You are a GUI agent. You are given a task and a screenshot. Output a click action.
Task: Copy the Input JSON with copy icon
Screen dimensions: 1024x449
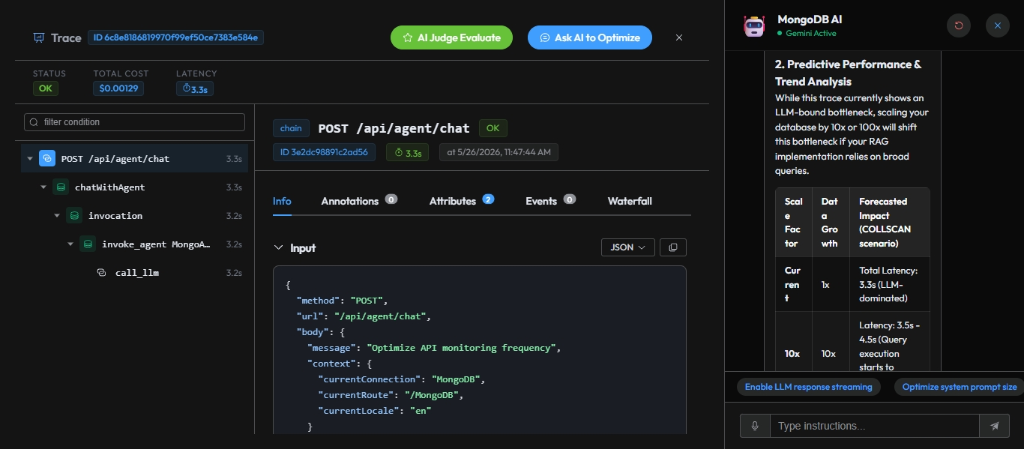[x=673, y=247]
